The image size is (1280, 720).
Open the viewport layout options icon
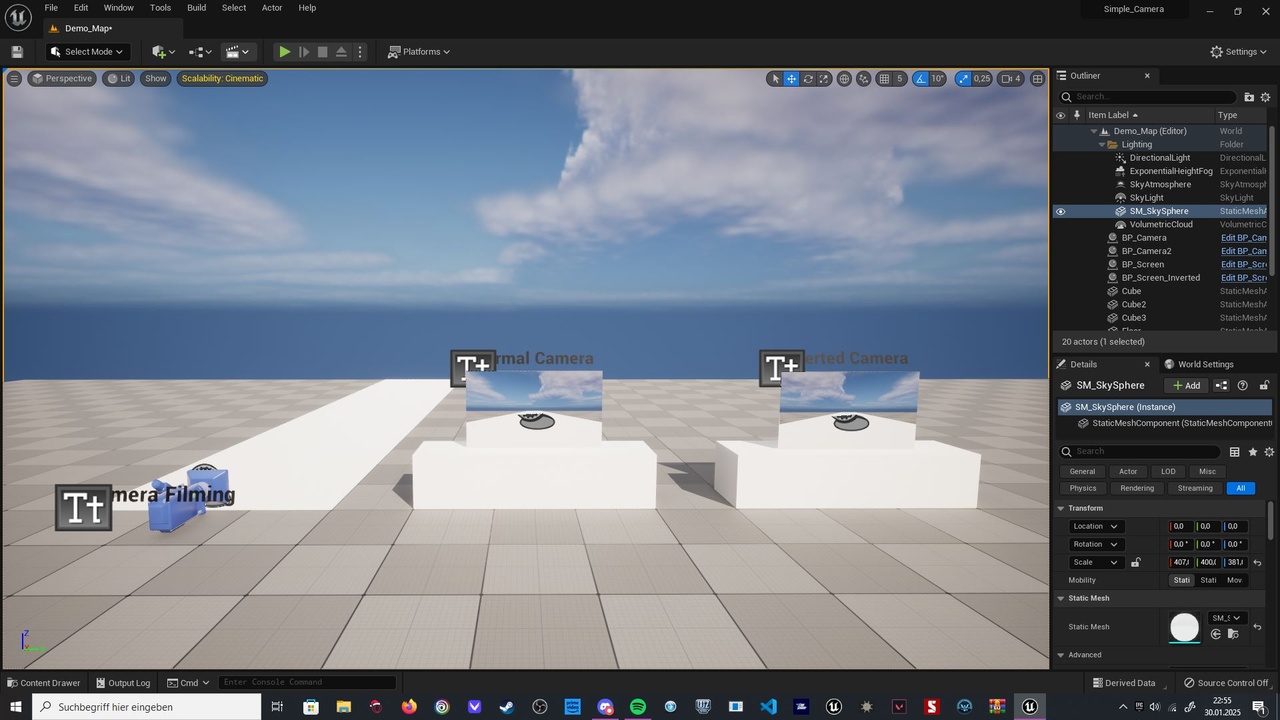pyautogui.click(x=1038, y=79)
